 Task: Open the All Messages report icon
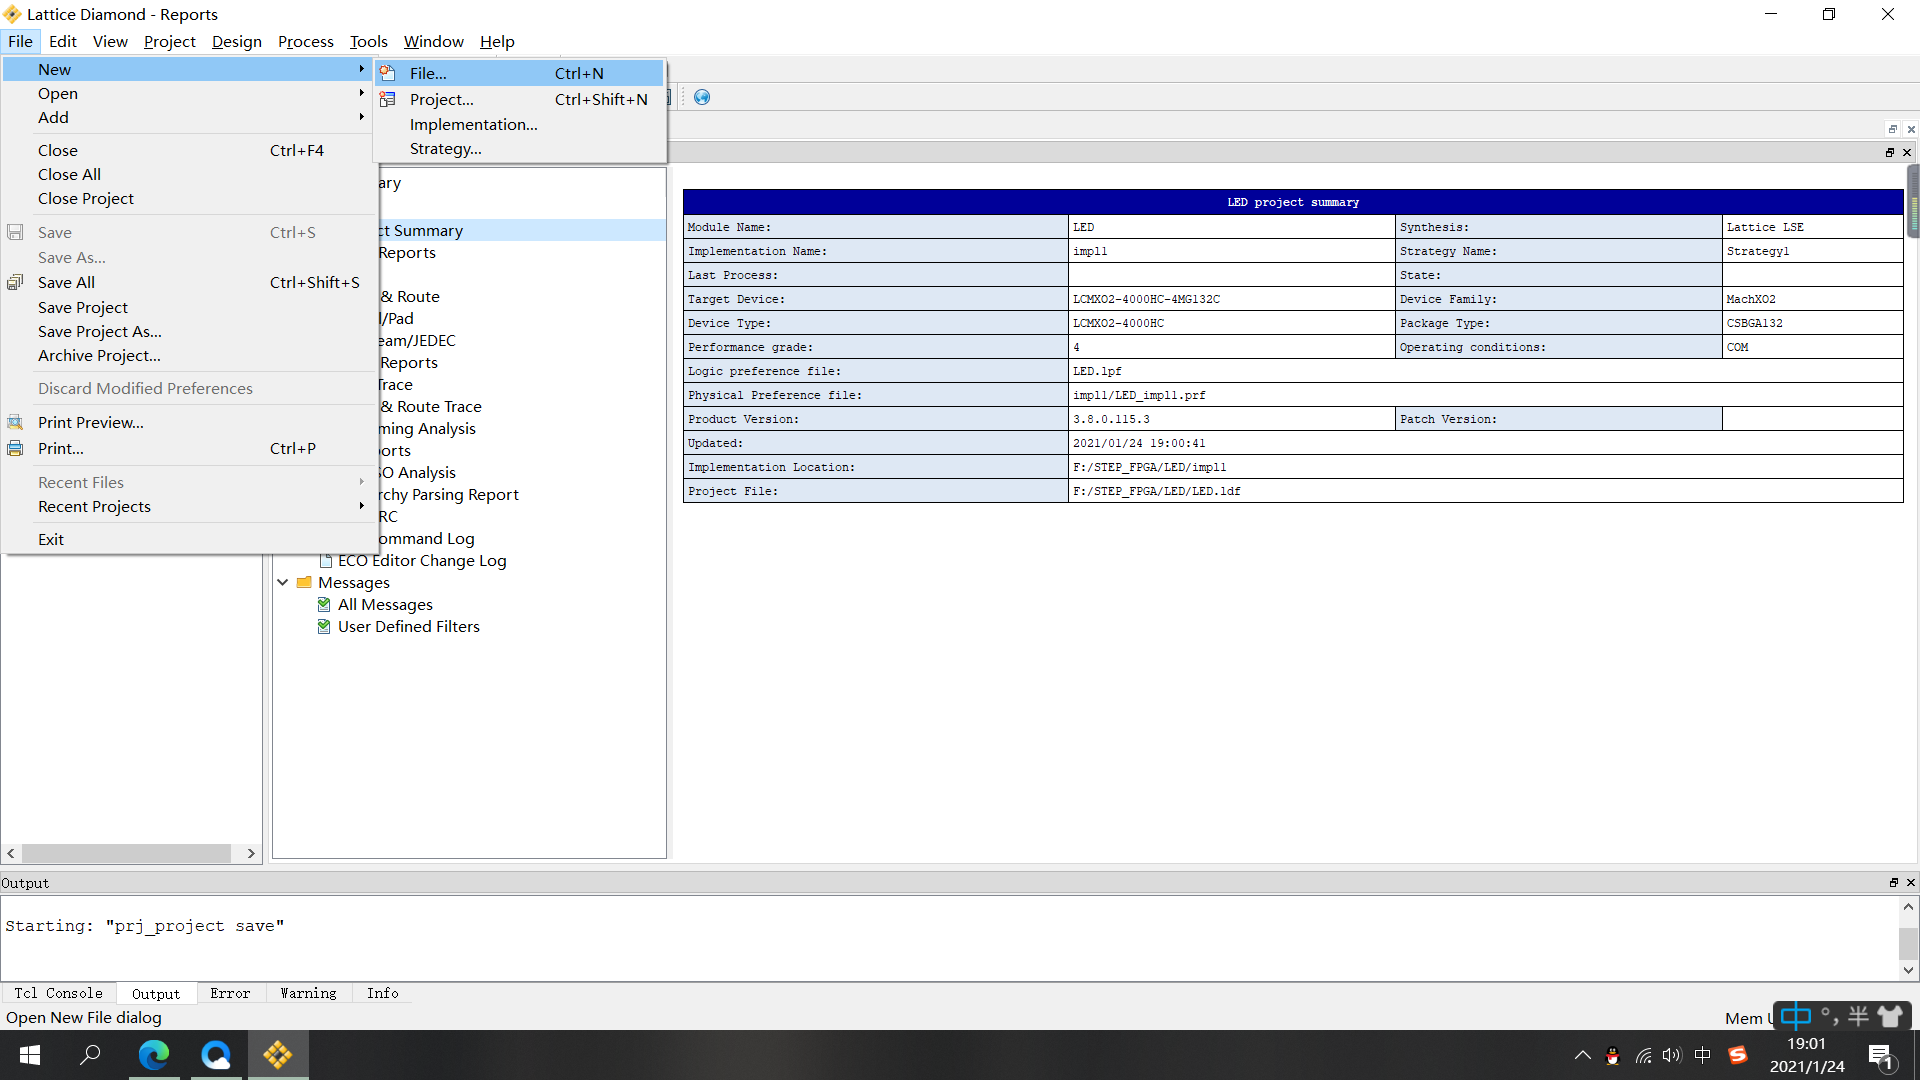click(x=324, y=605)
